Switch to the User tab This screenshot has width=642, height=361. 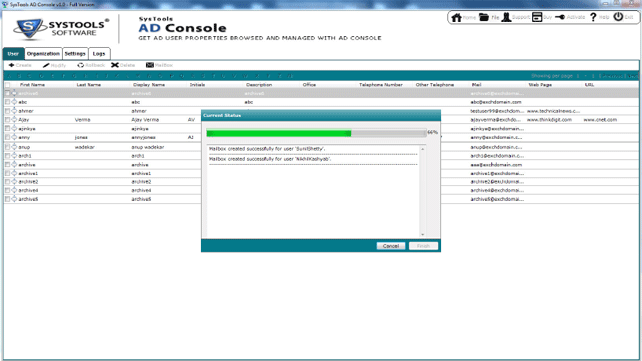(x=13, y=54)
